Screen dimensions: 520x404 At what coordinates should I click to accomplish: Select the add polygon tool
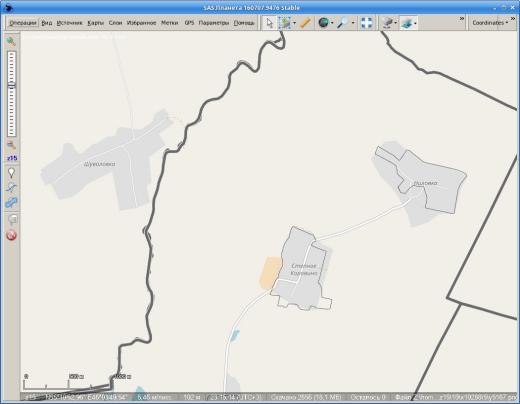[11, 202]
